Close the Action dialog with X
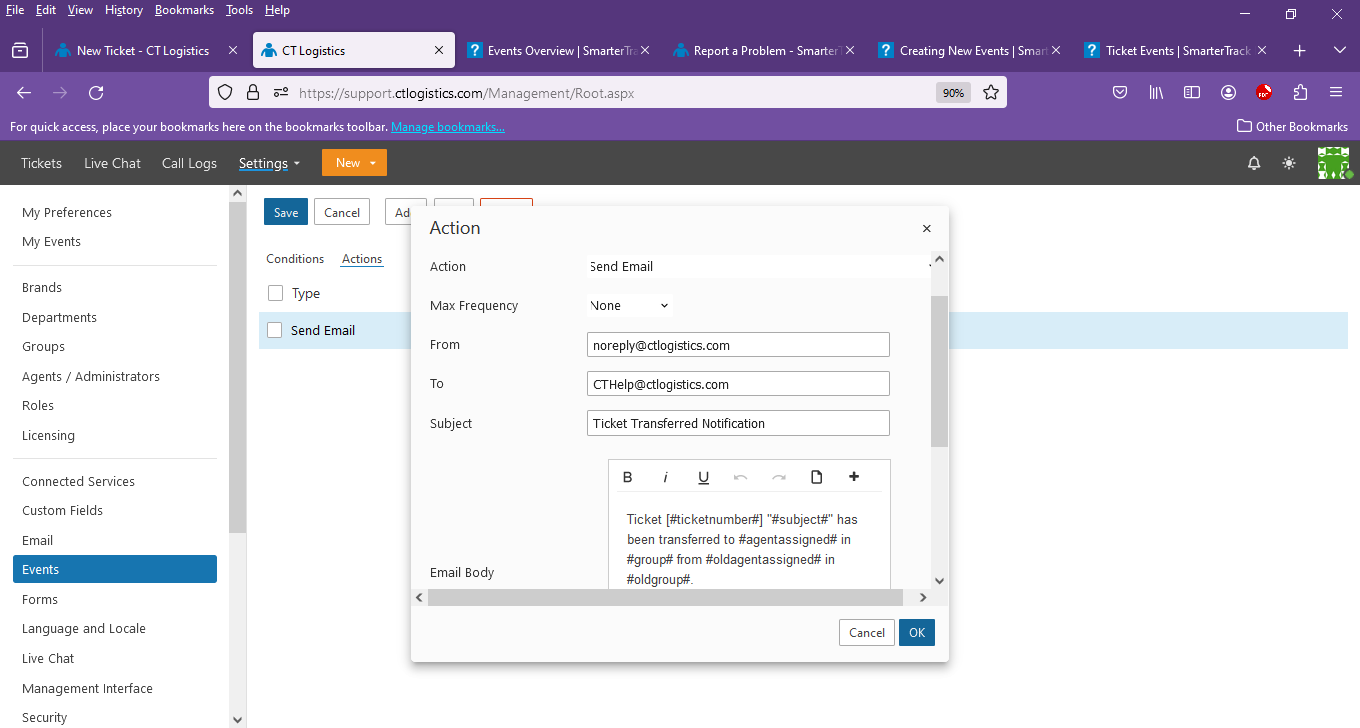This screenshot has height=728, width=1360. click(x=926, y=229)
